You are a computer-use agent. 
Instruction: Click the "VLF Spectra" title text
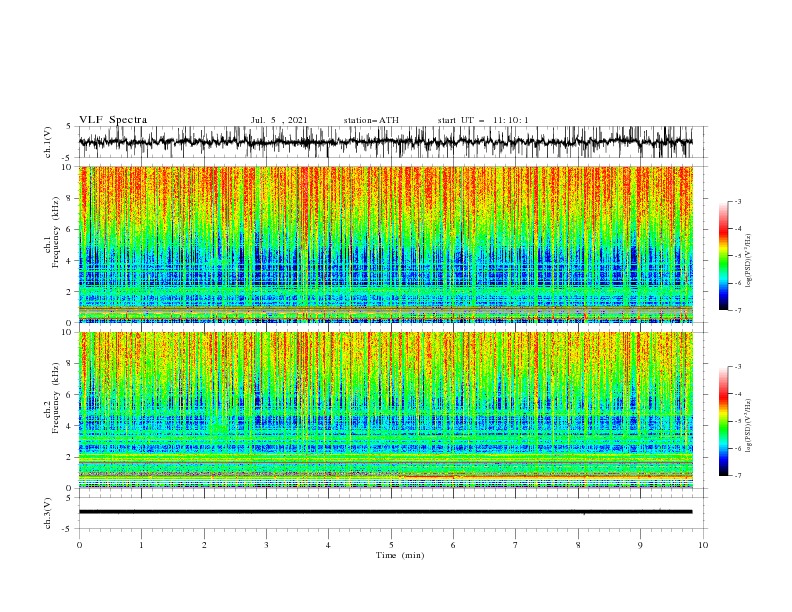[113, 120]
